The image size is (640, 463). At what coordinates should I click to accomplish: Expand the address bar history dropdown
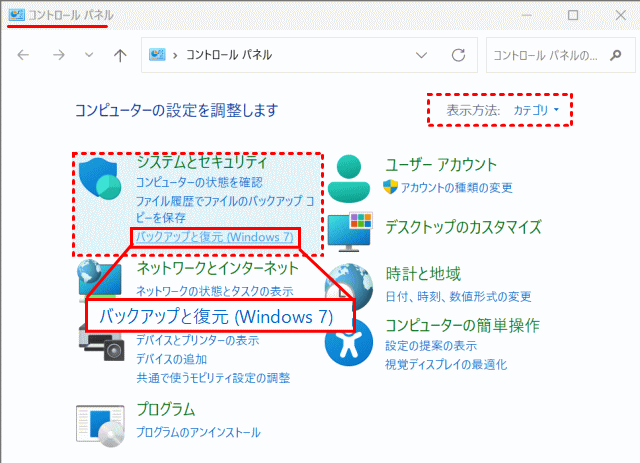click(421, 55)
